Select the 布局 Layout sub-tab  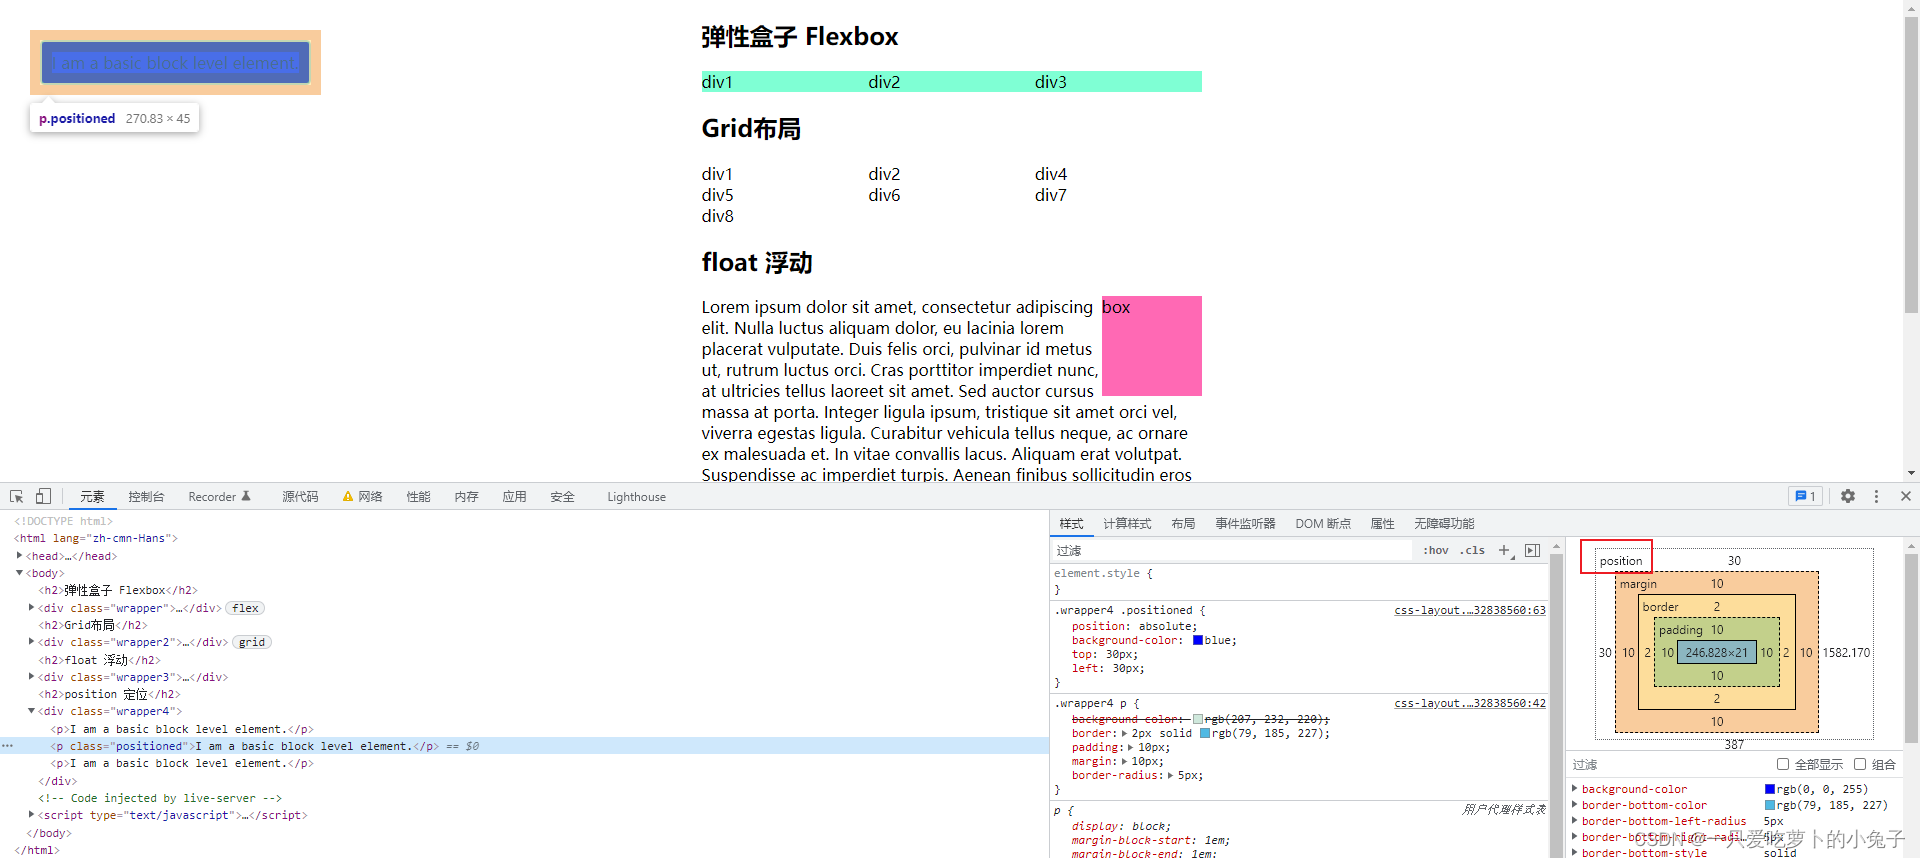[1183, 523]
